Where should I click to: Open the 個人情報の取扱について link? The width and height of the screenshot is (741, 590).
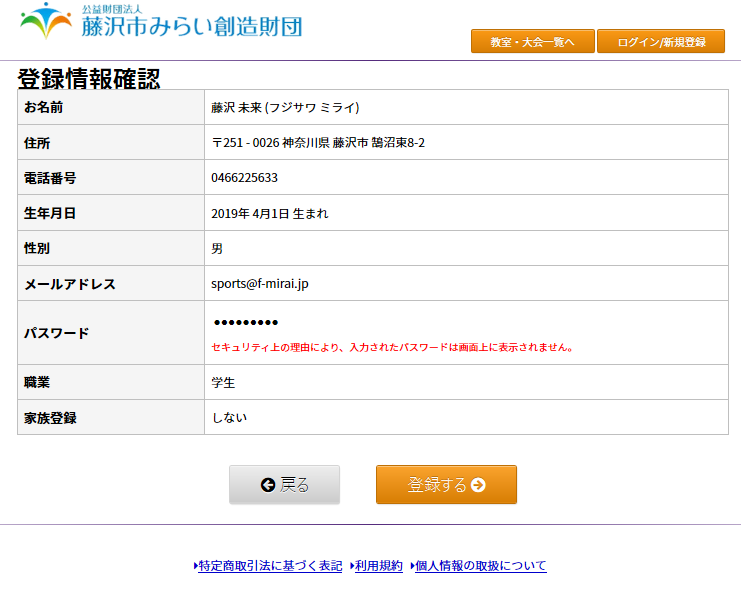click(x=481, y=566)
